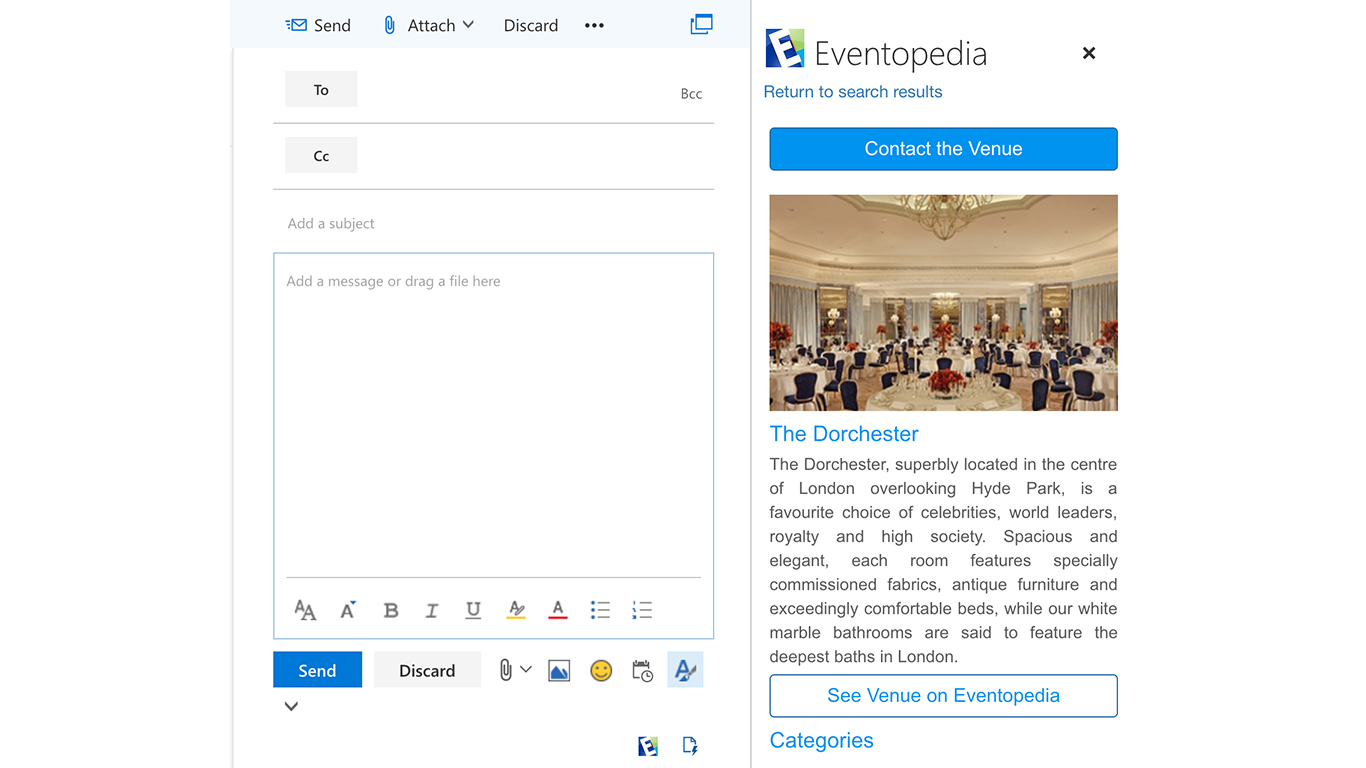Click See Venue on Eventopedia button
The height and width of the screenshot is (768, 1366).
[943, 696]
